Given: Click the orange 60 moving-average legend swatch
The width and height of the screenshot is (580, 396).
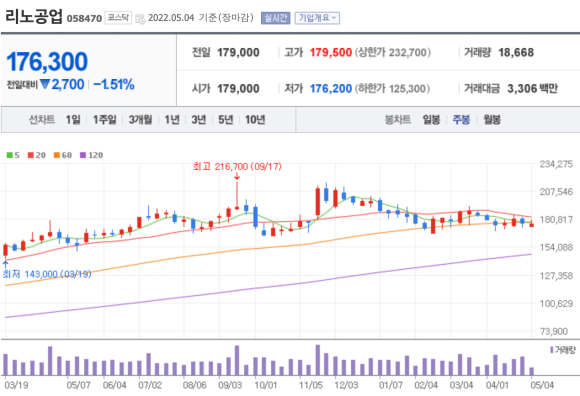Looking at the screenshot, I should coord(57,155).
